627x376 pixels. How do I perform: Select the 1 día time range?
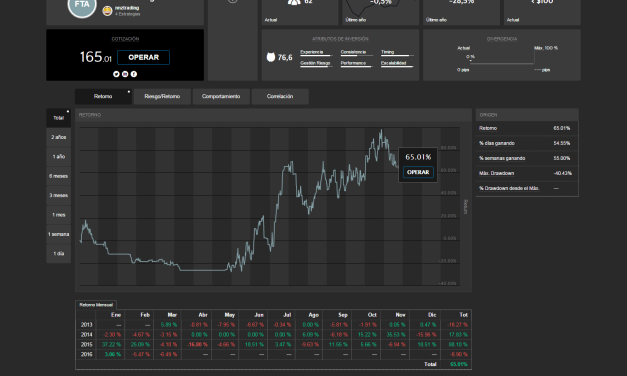tap(58, 254)
